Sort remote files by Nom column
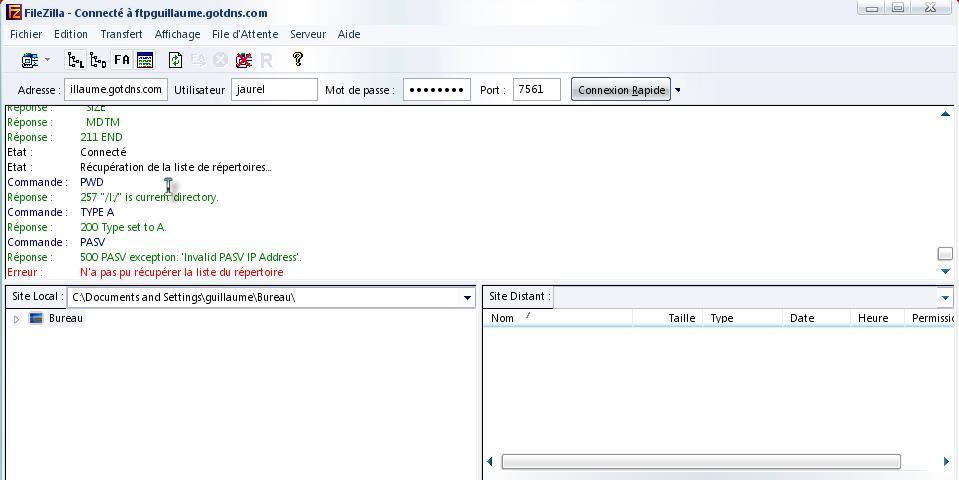 coord(558,318)
